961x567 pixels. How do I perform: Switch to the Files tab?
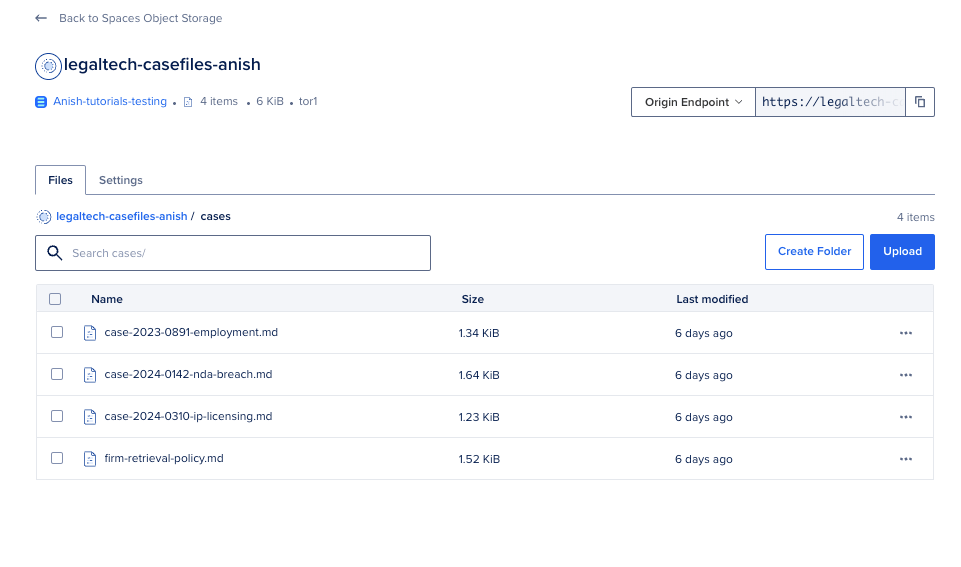(60, 180)
